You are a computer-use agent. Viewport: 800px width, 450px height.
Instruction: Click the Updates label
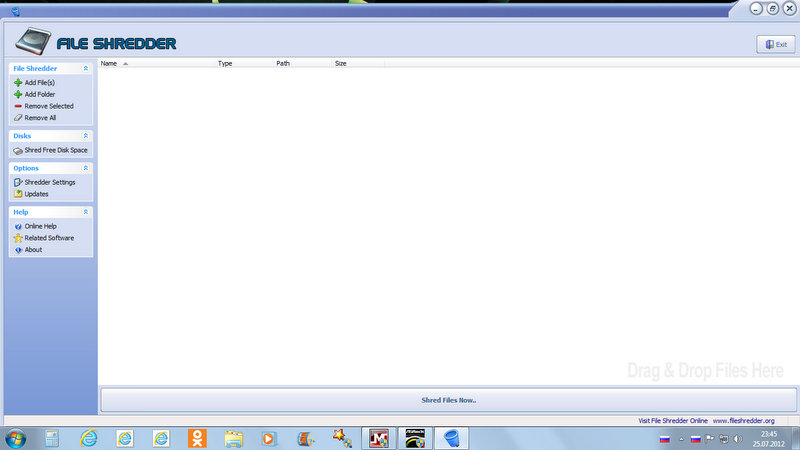(x=36, y=194)
